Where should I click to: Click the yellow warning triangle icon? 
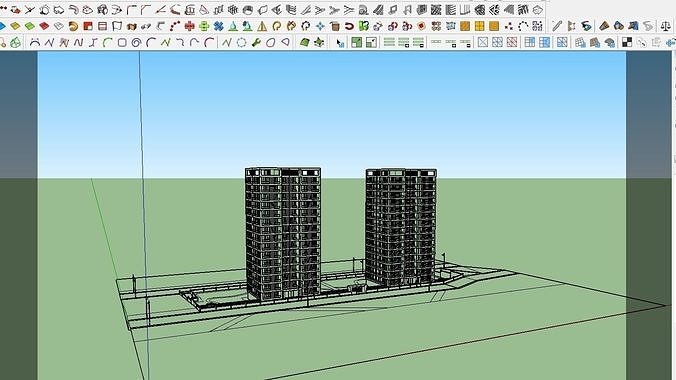point(262,26)
